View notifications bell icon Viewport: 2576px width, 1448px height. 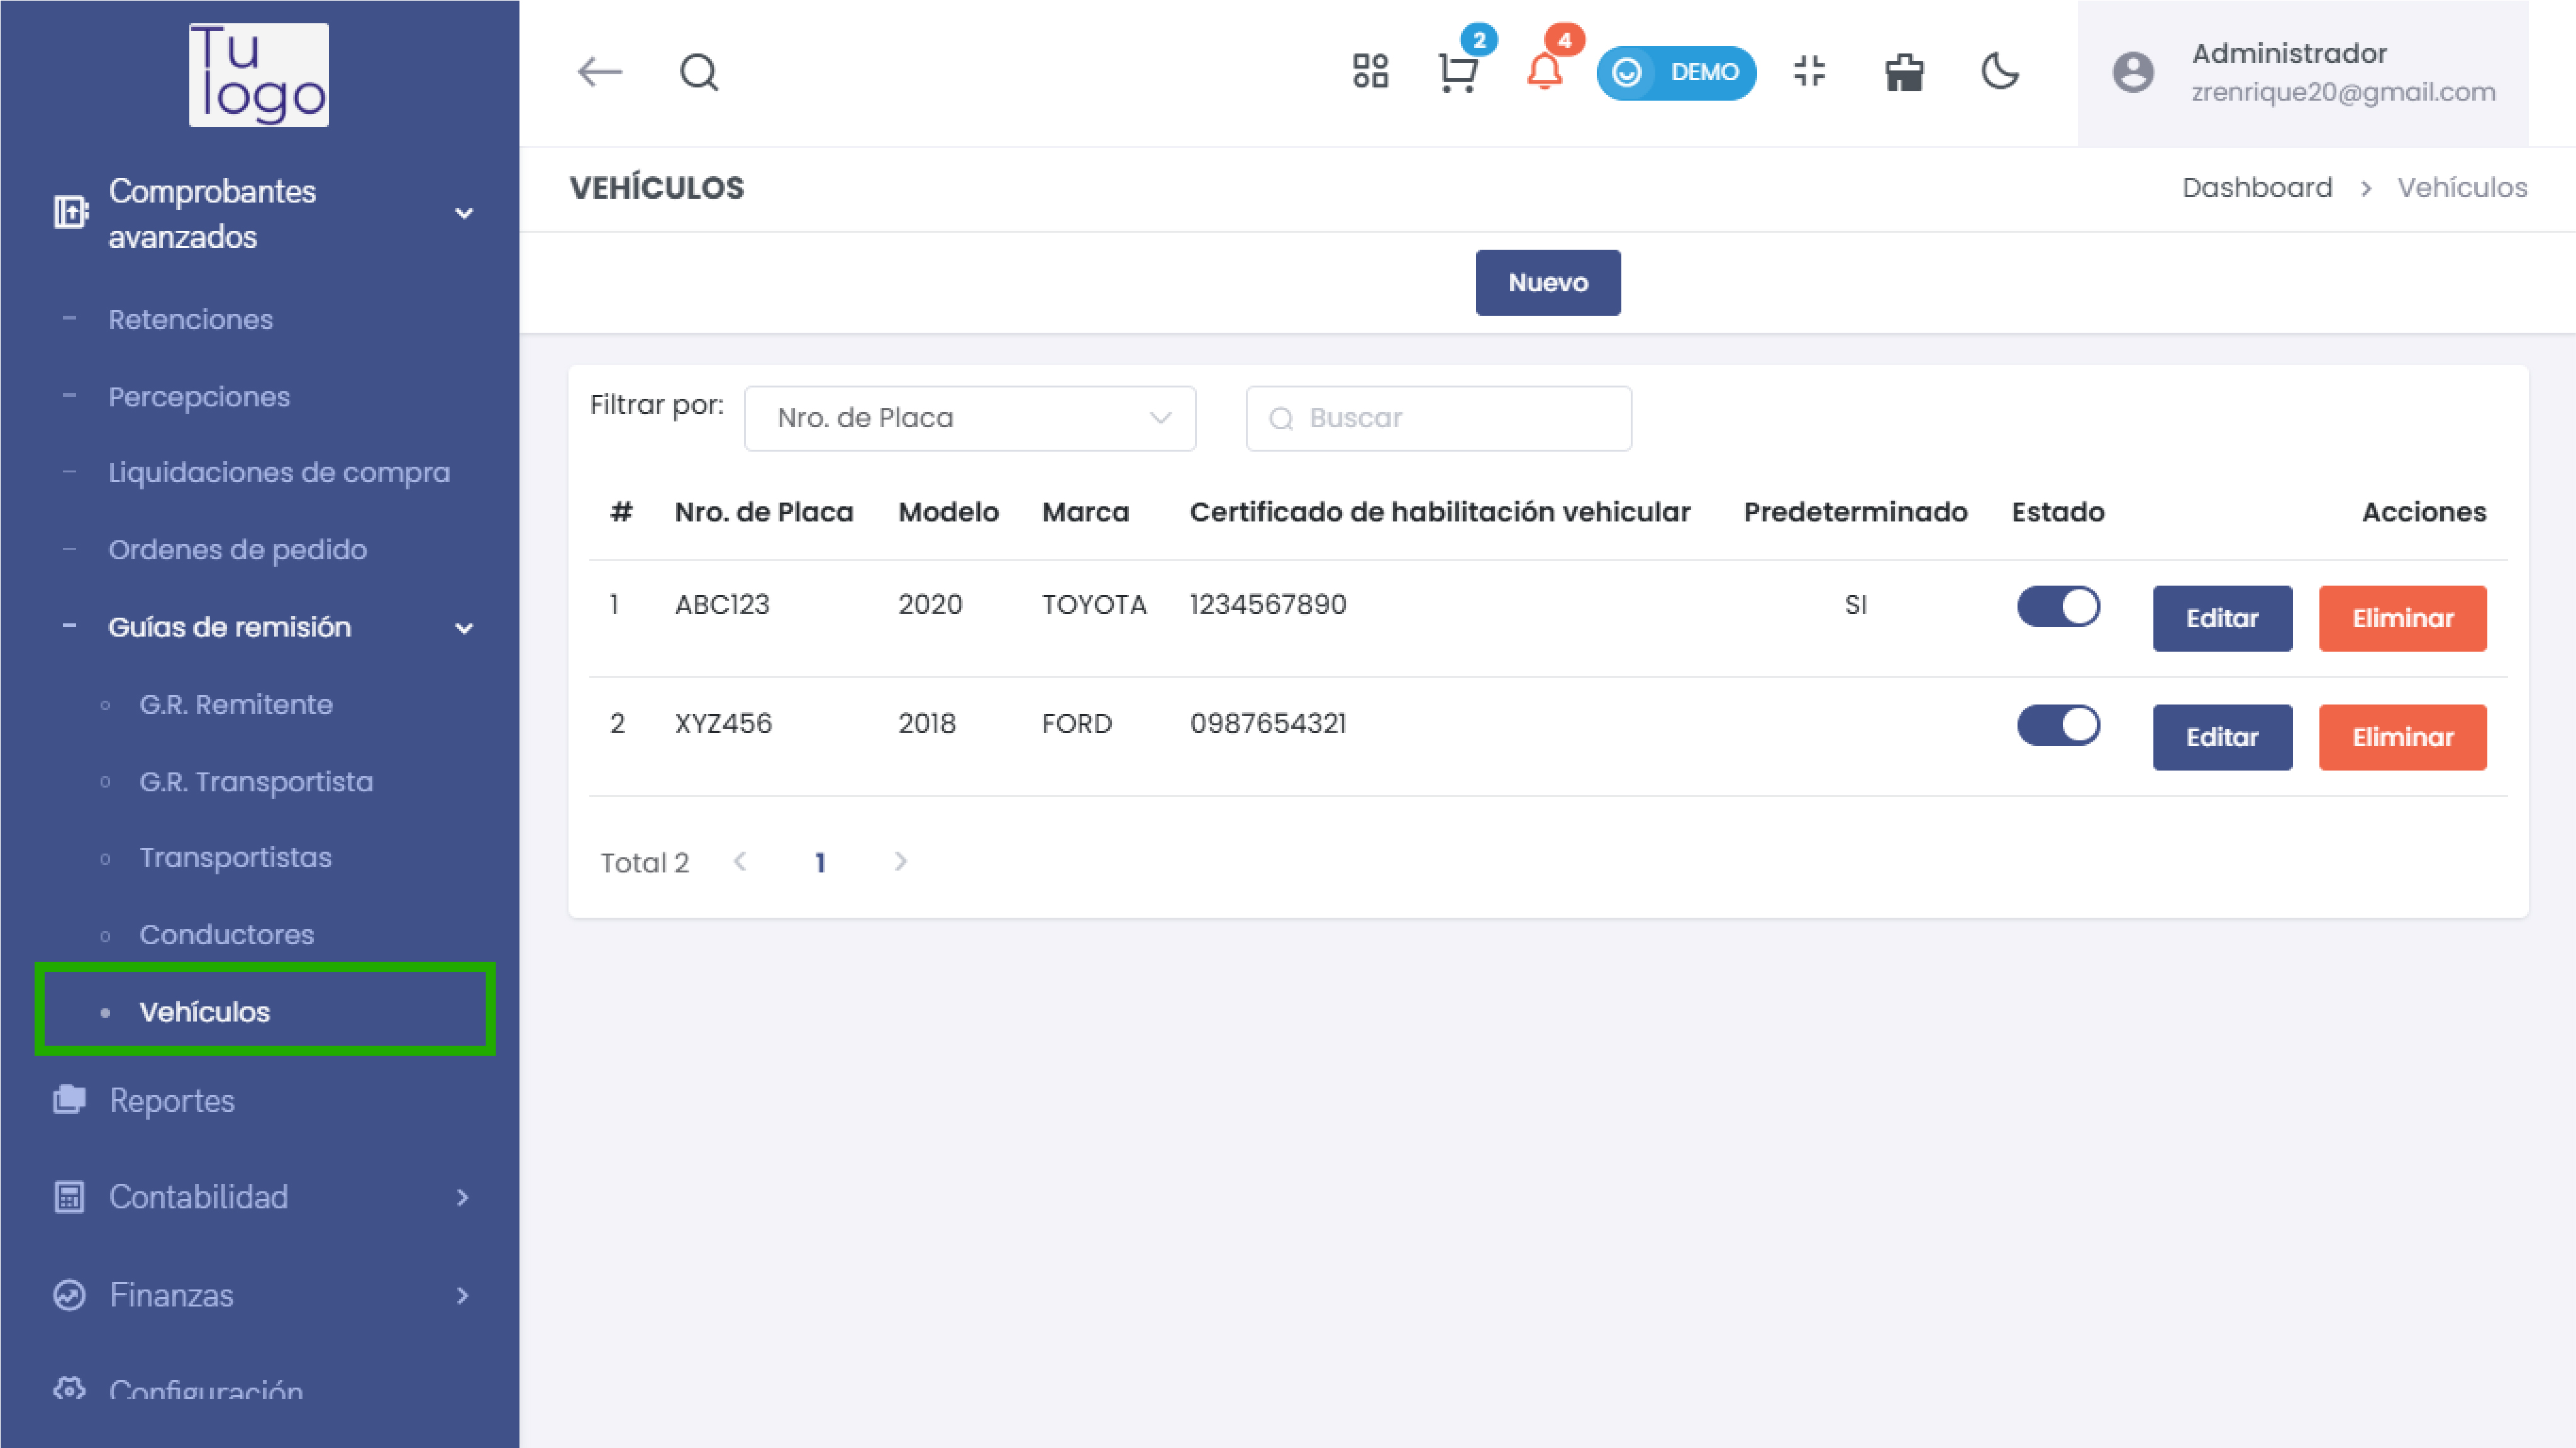(1544, 72)
